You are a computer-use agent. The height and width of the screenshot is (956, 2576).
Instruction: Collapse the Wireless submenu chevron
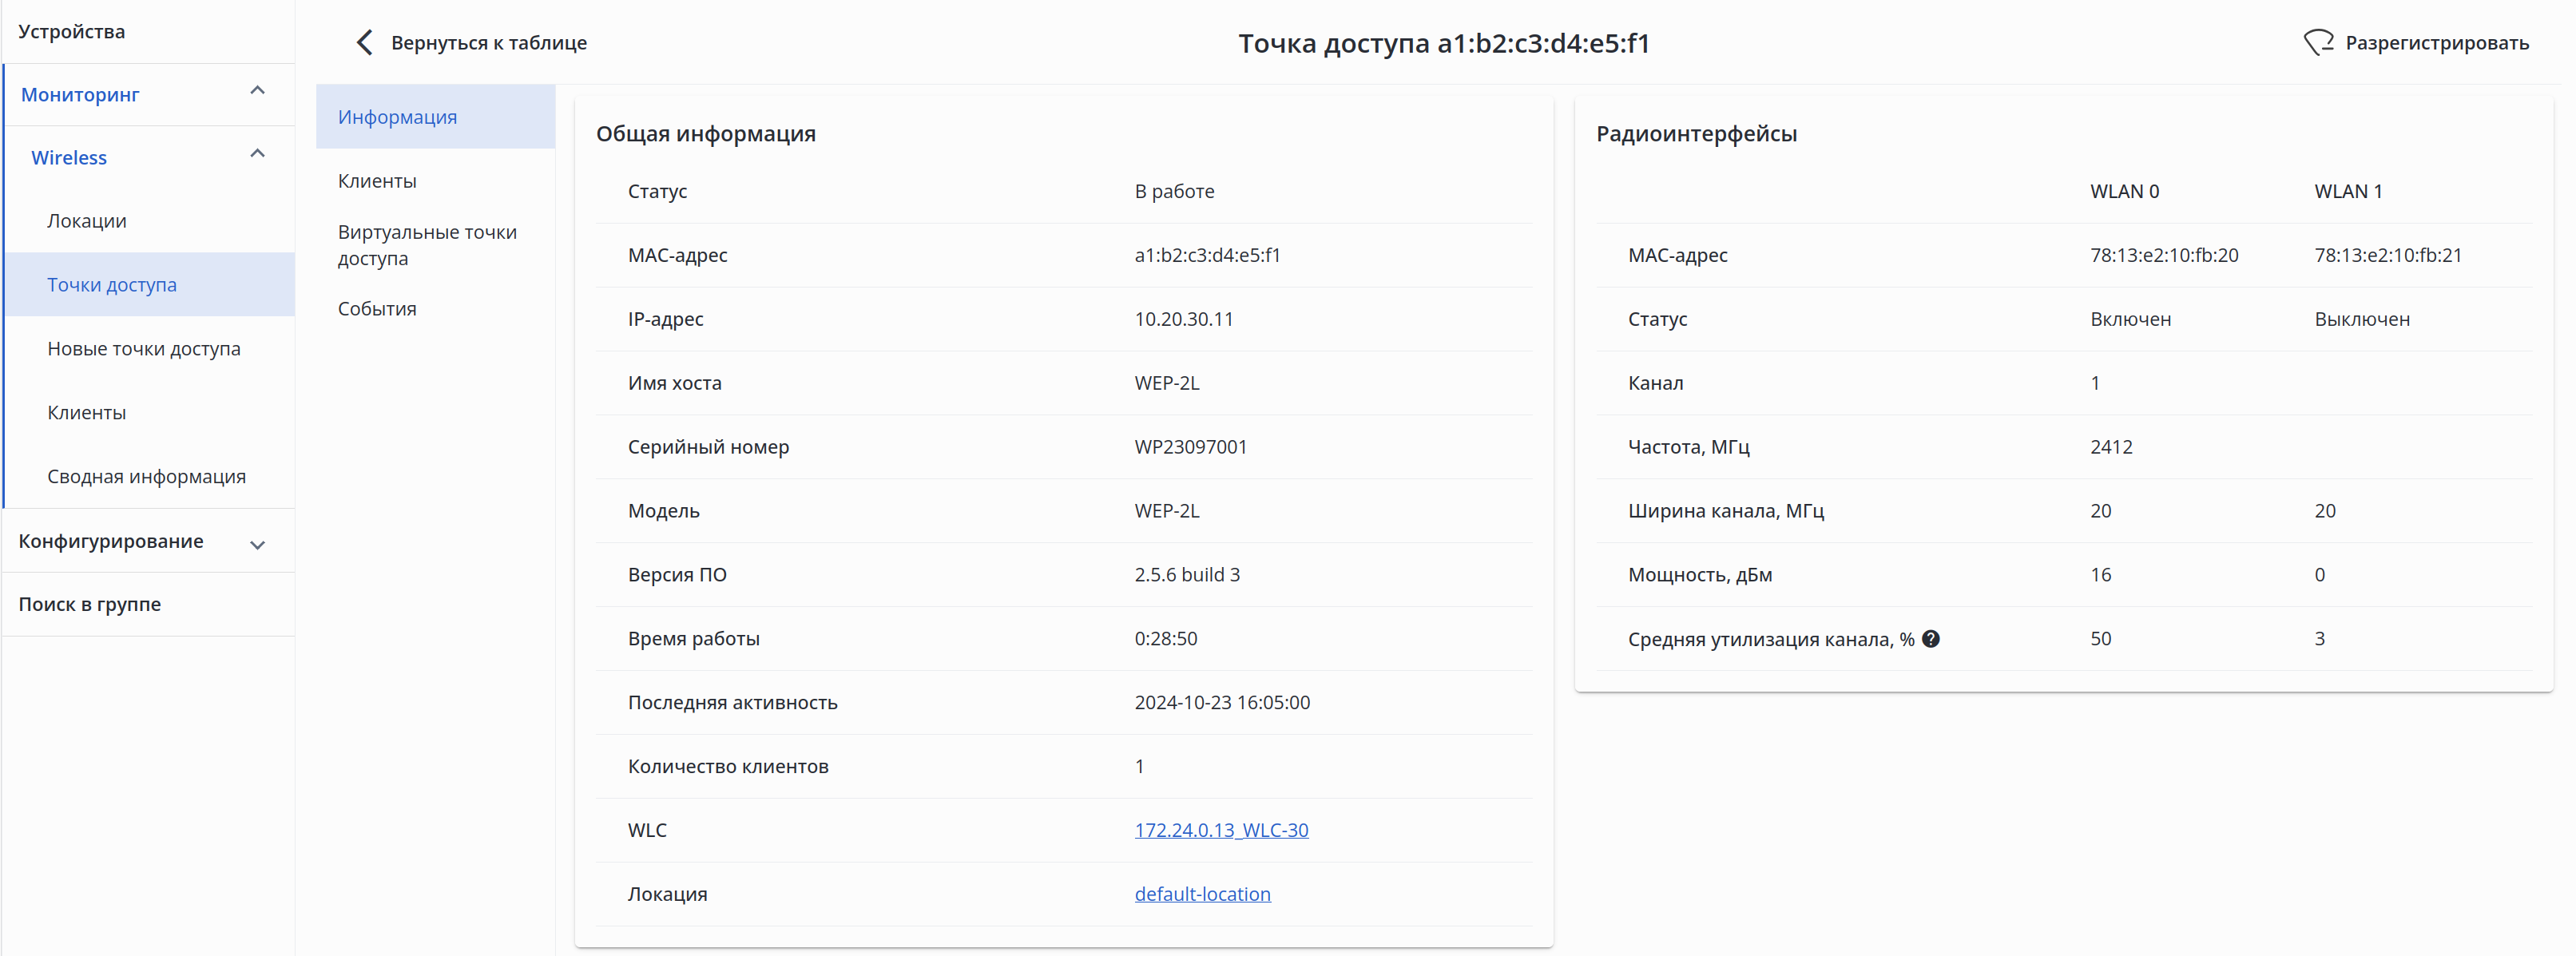point(257,154)
